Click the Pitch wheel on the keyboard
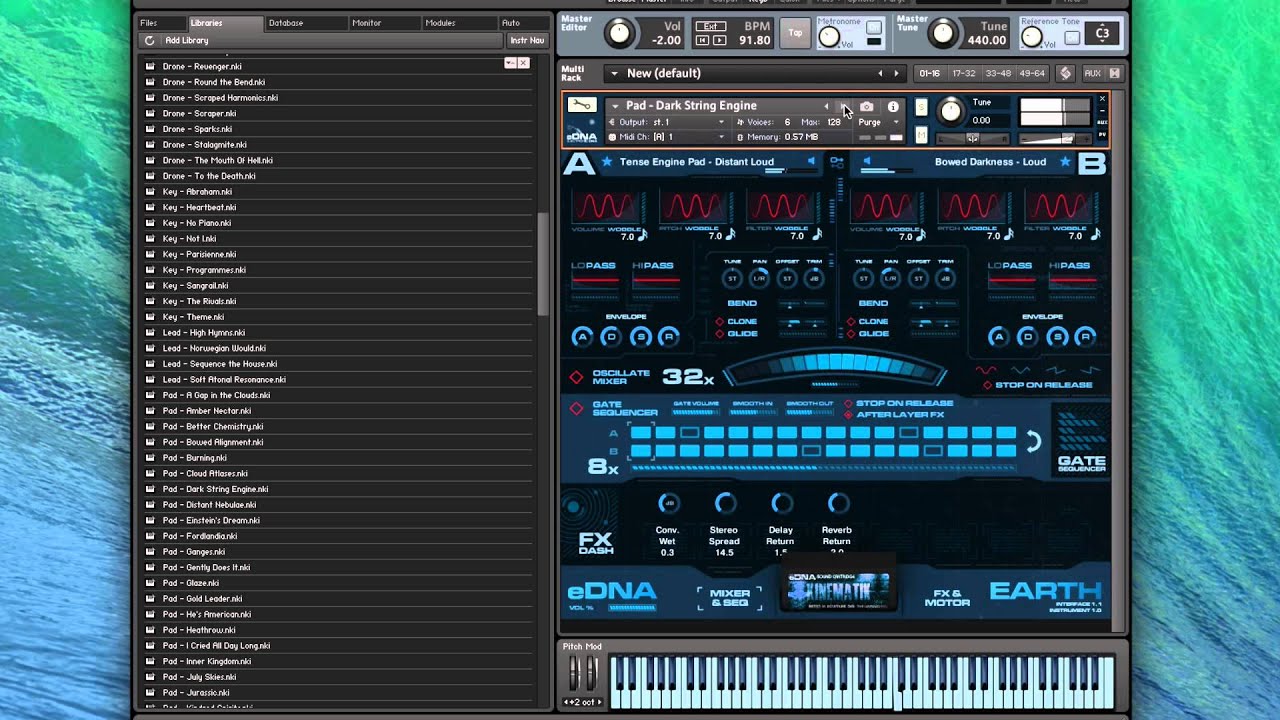The width and height of the screenshot is (1280, 720). click(x=575, y=673)
